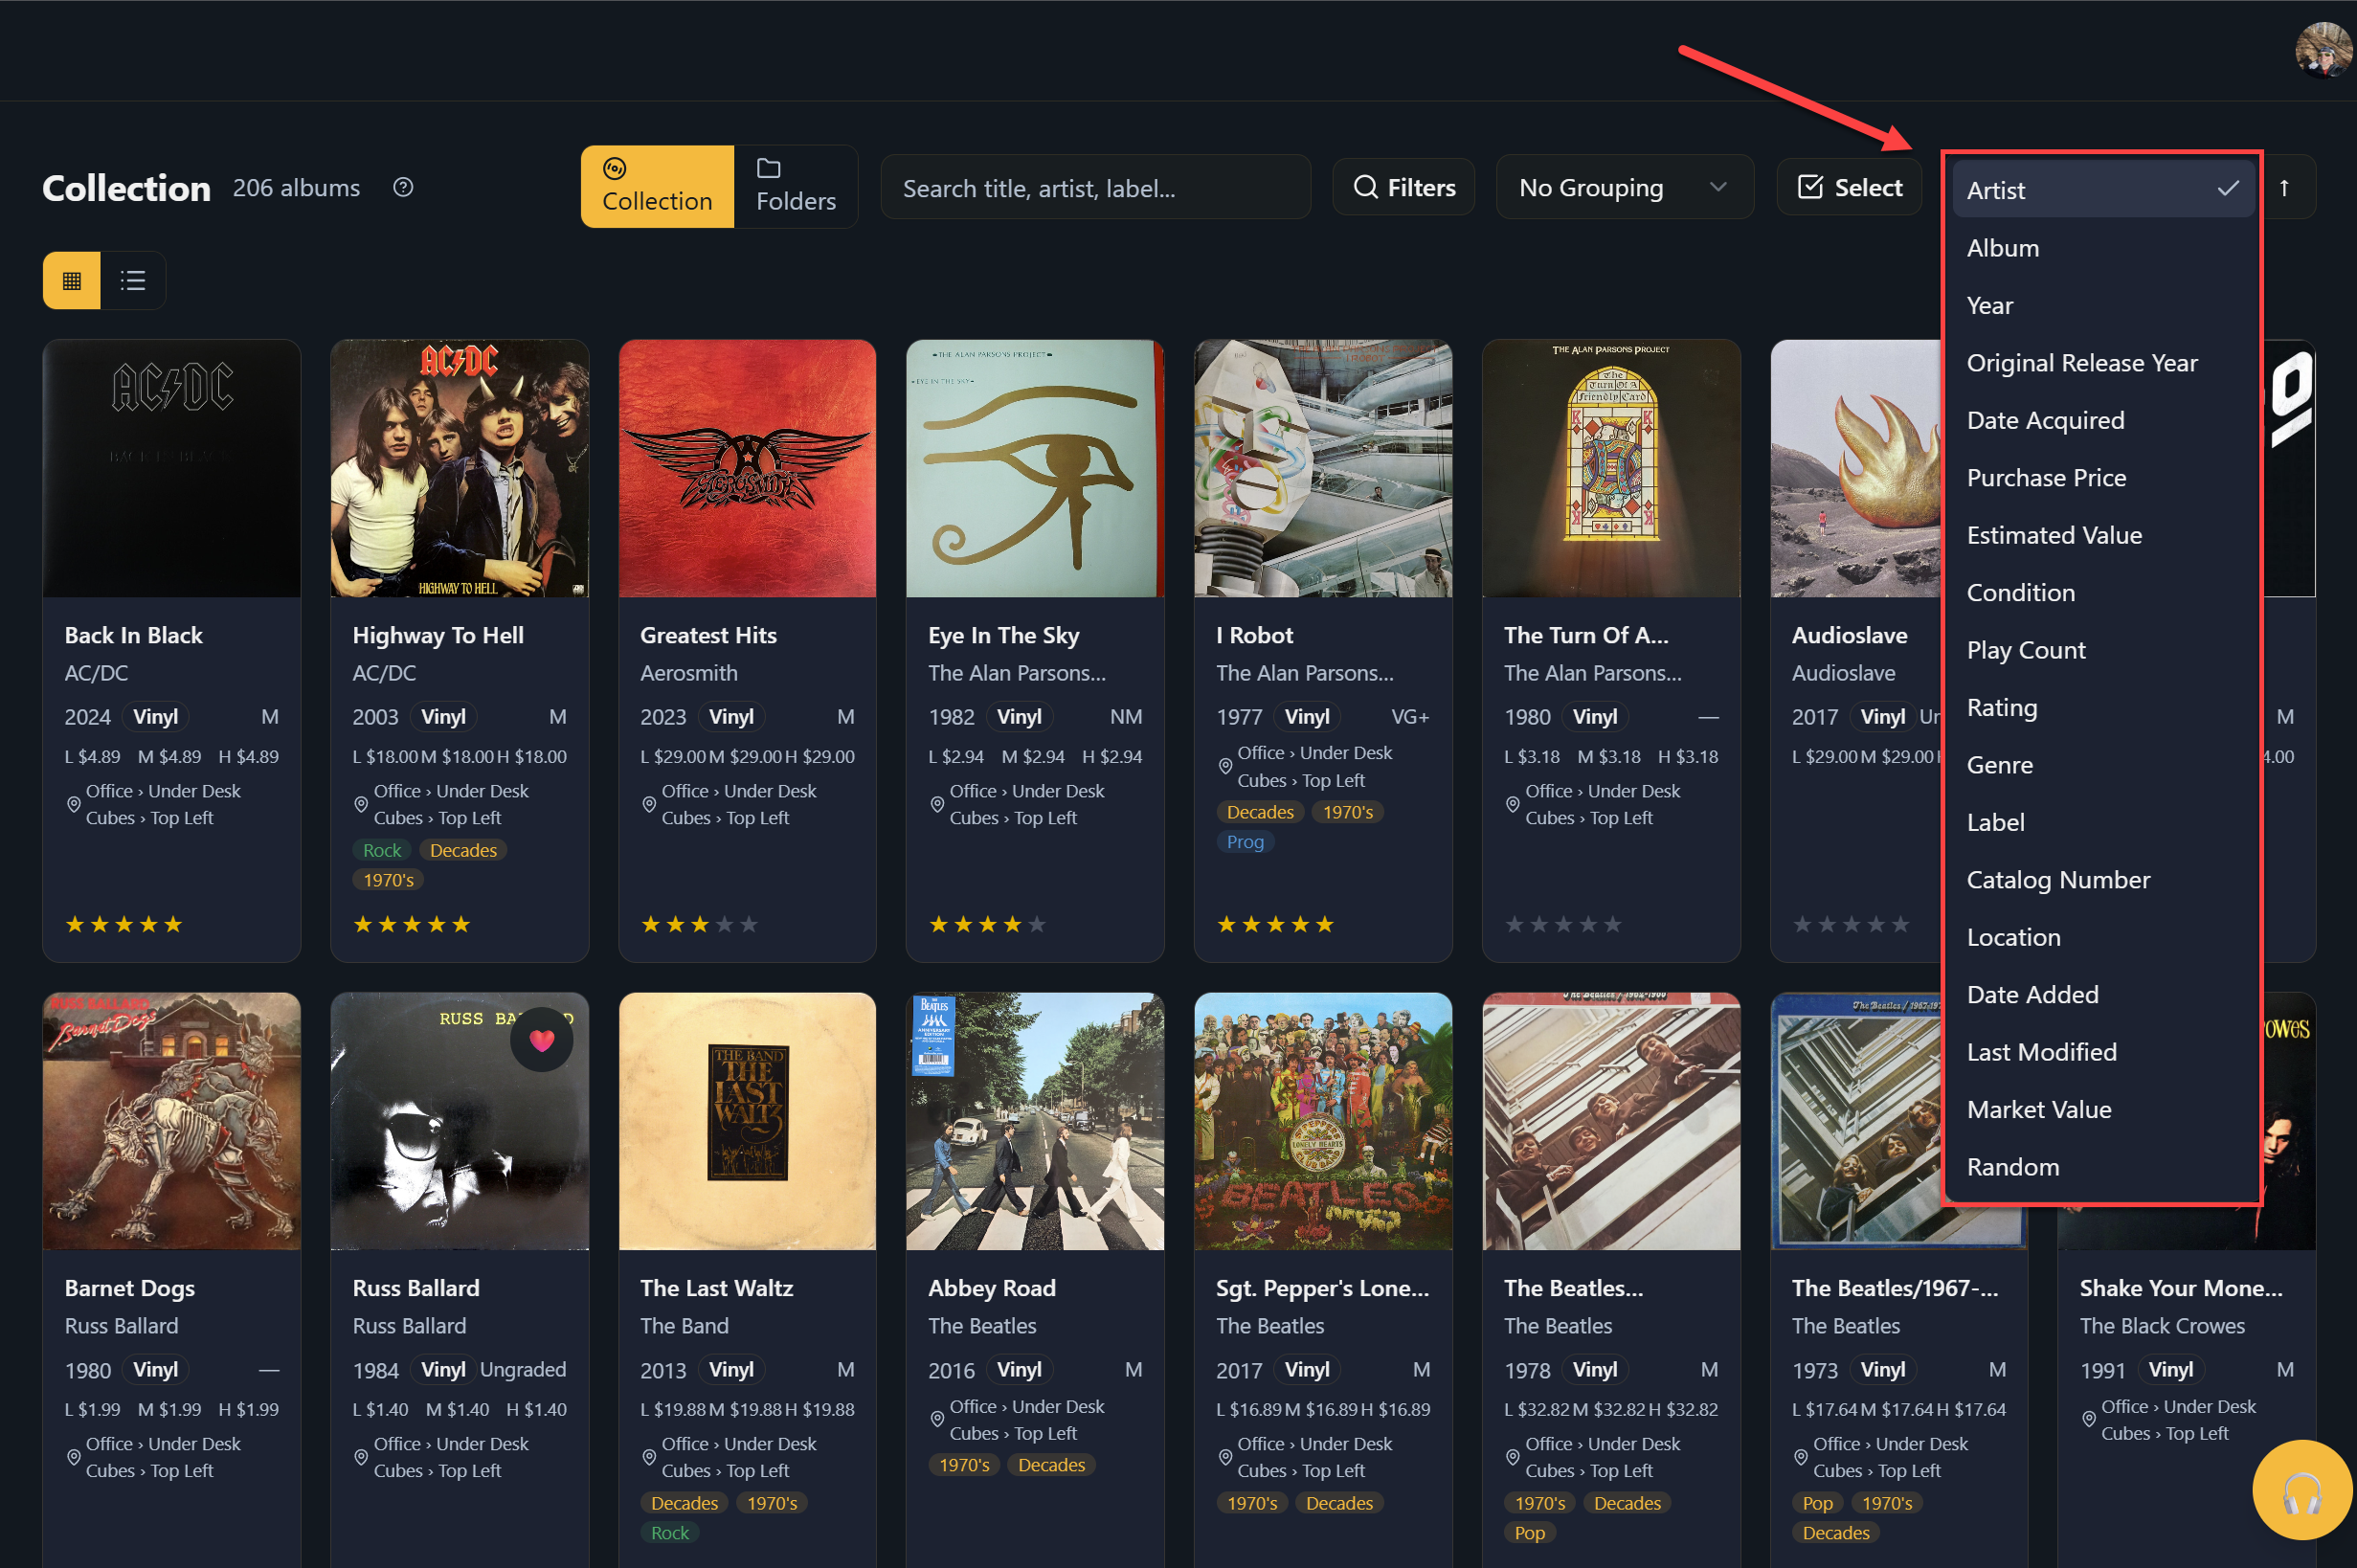Sort by Play Count
The image size is (2357, 1568).
pyautogui.click(x=2103, y=650)
